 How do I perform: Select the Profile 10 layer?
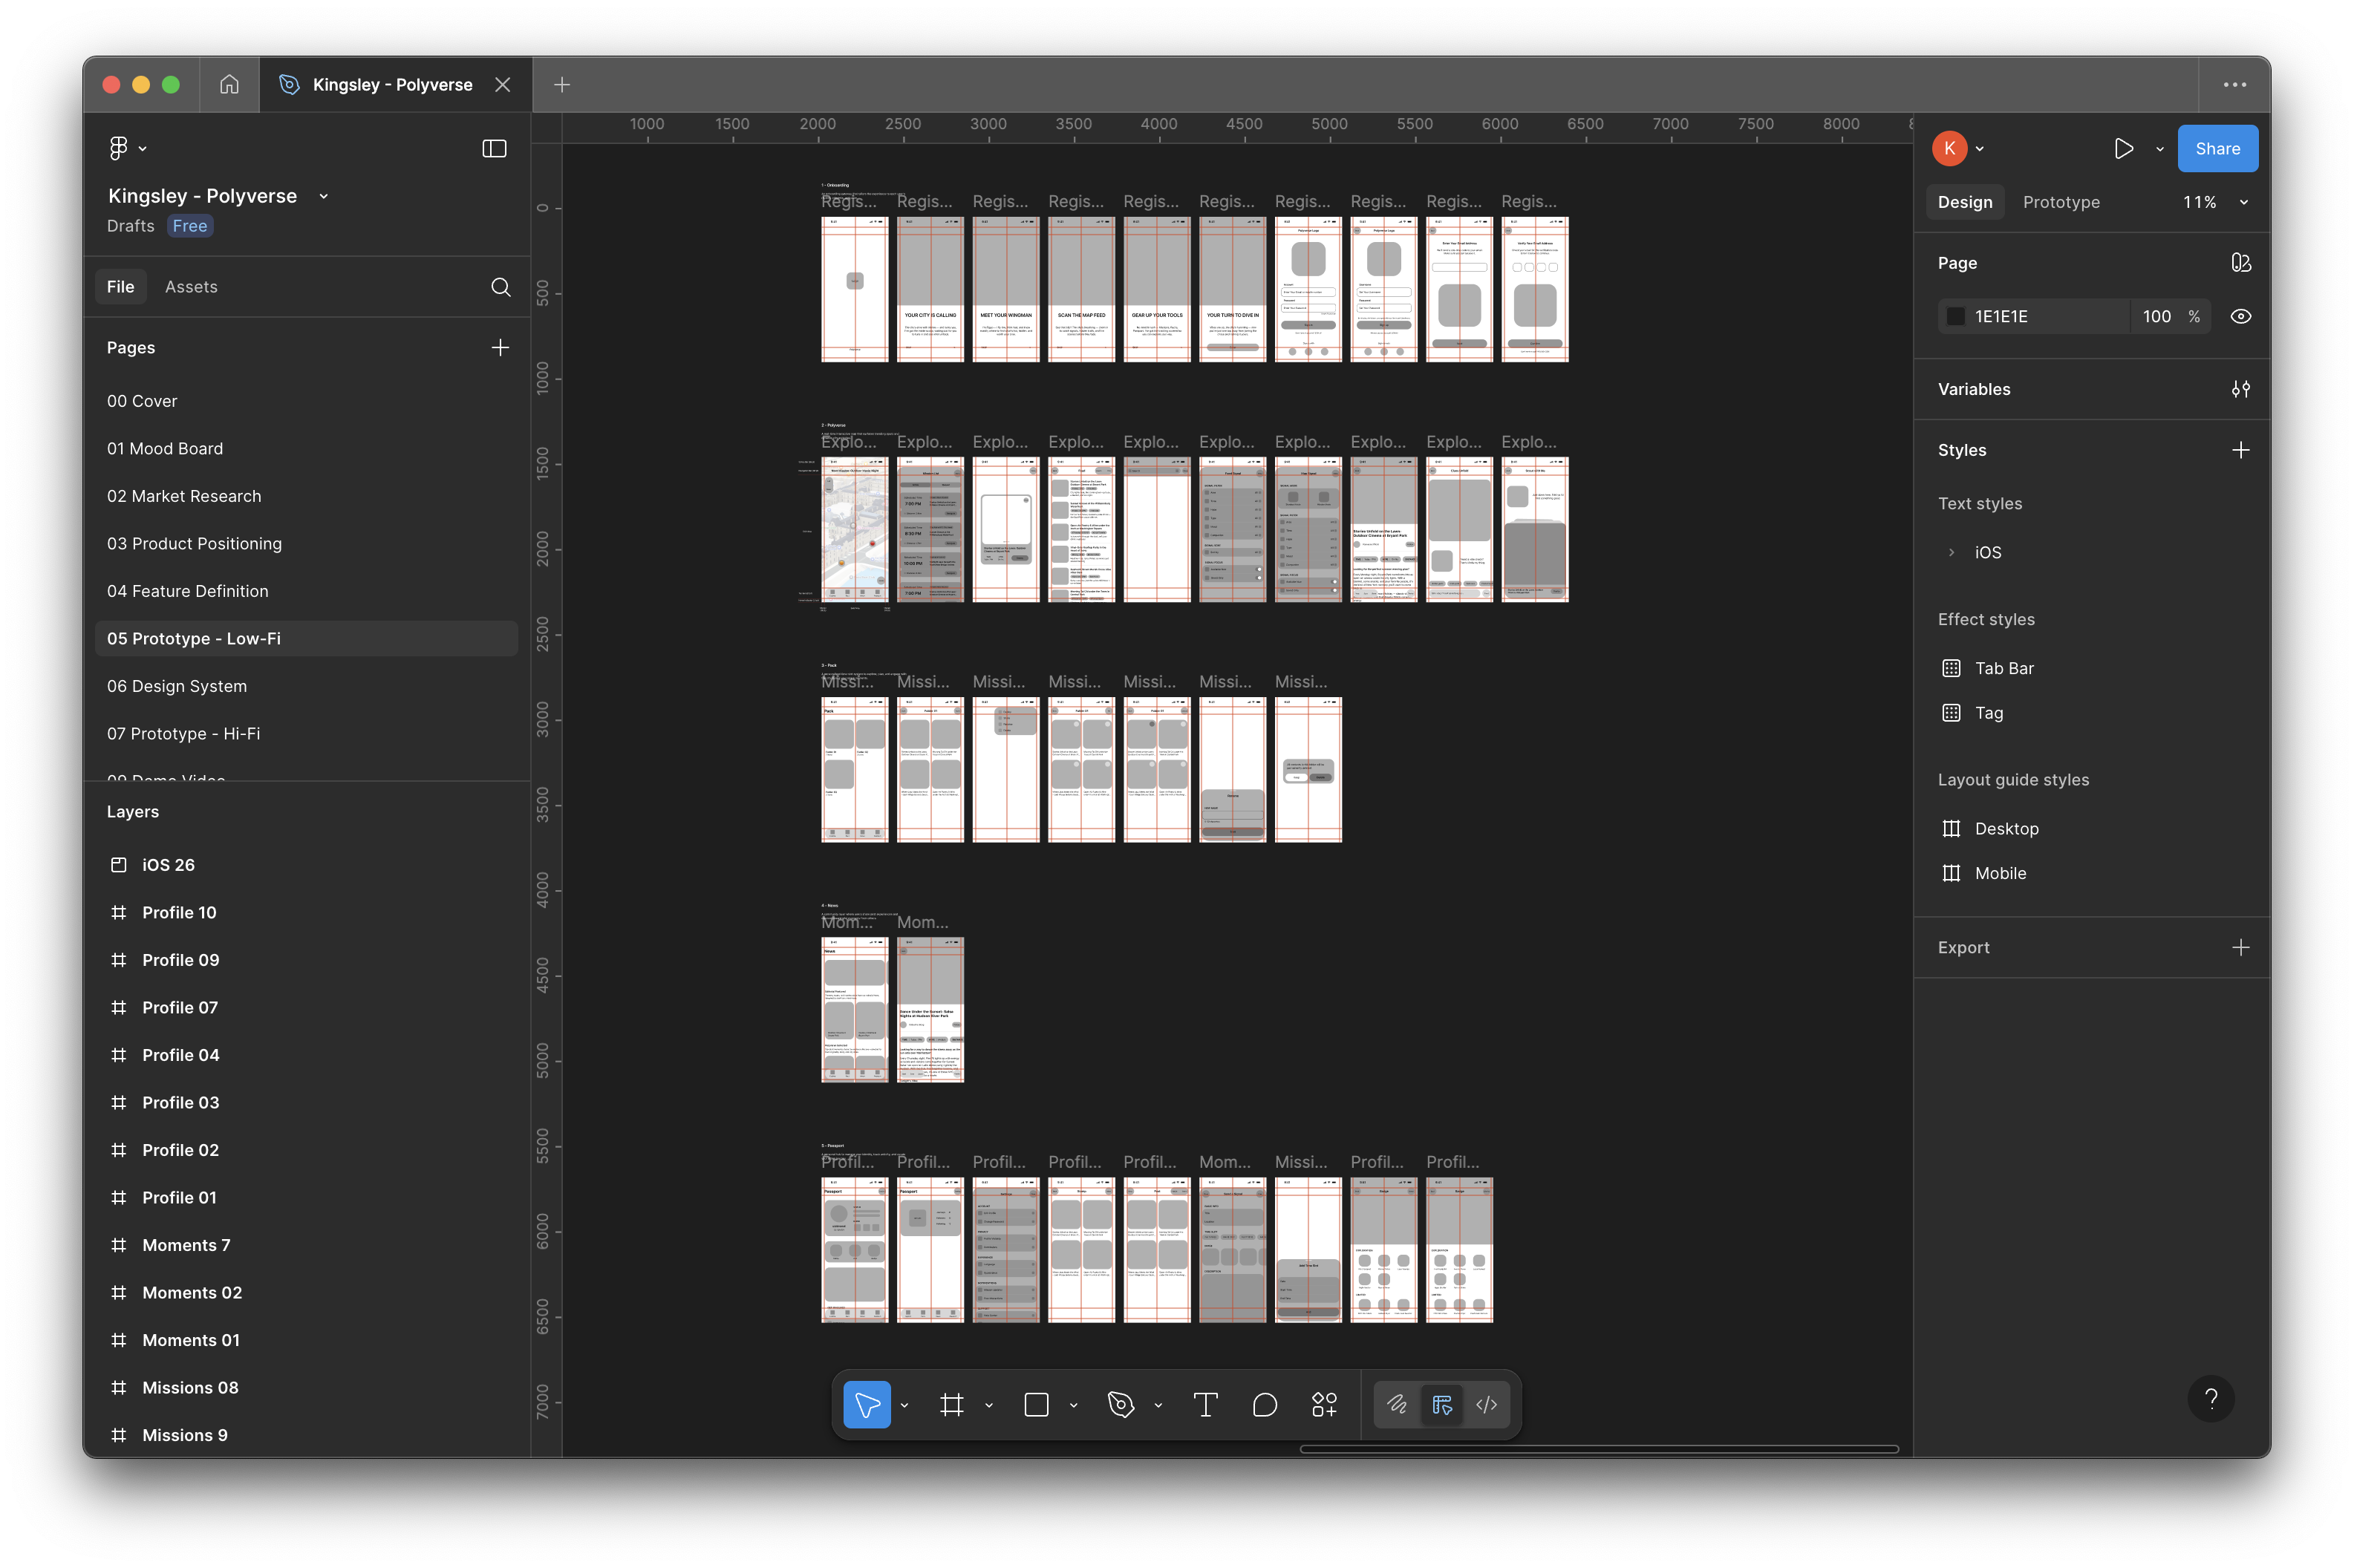(x=179, y=912)
